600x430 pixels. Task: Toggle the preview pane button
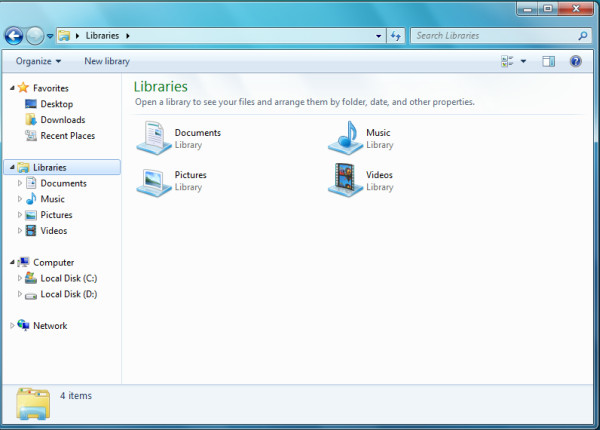pos(548,61)
